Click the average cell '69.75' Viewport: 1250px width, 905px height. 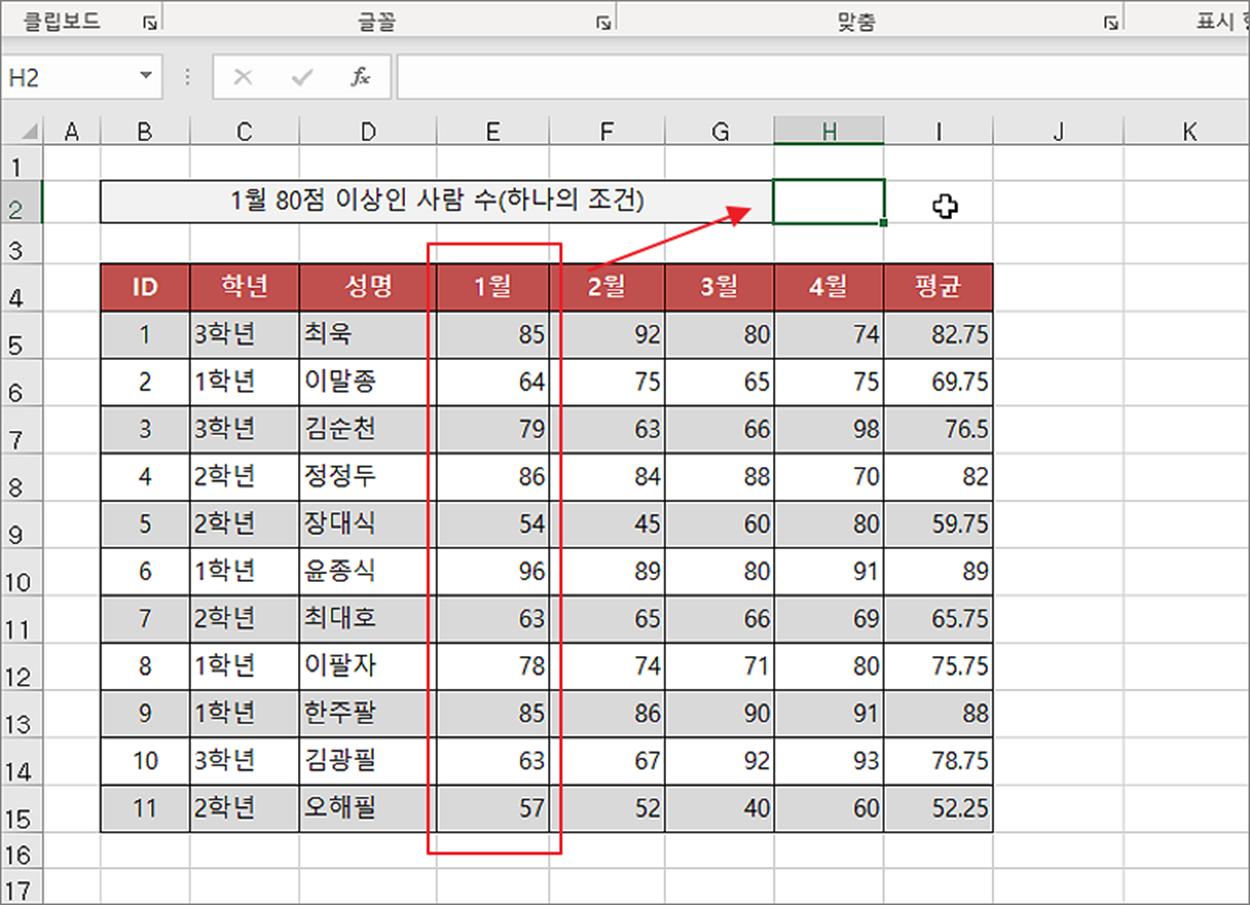[938, 382]
